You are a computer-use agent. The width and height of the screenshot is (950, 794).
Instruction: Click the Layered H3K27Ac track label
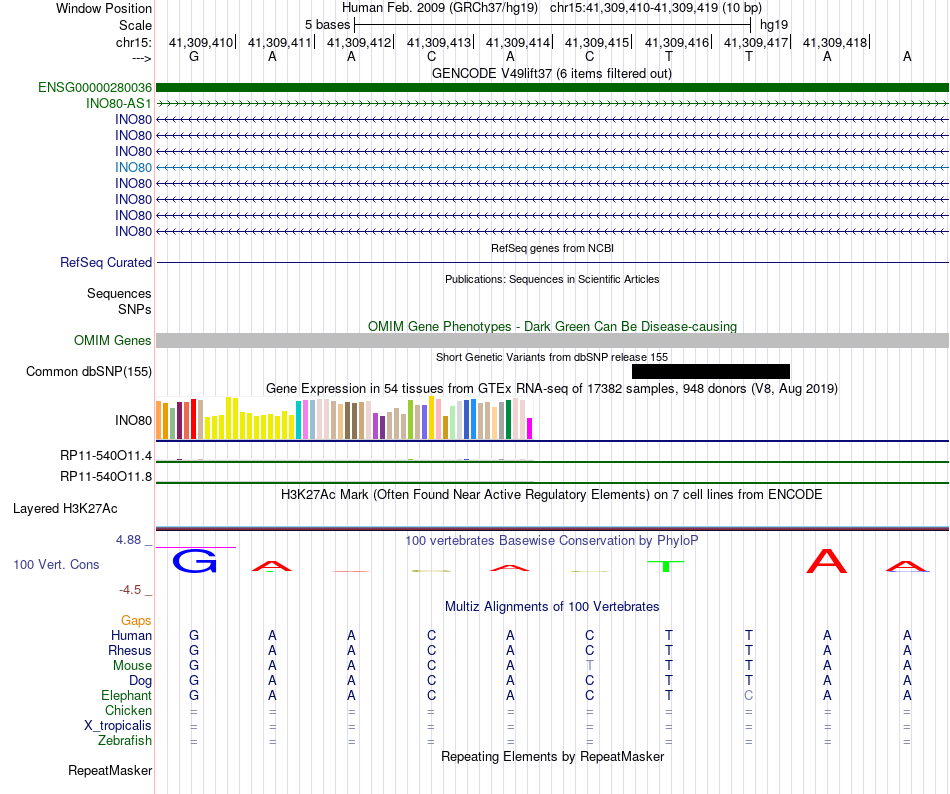click(65, 508)
